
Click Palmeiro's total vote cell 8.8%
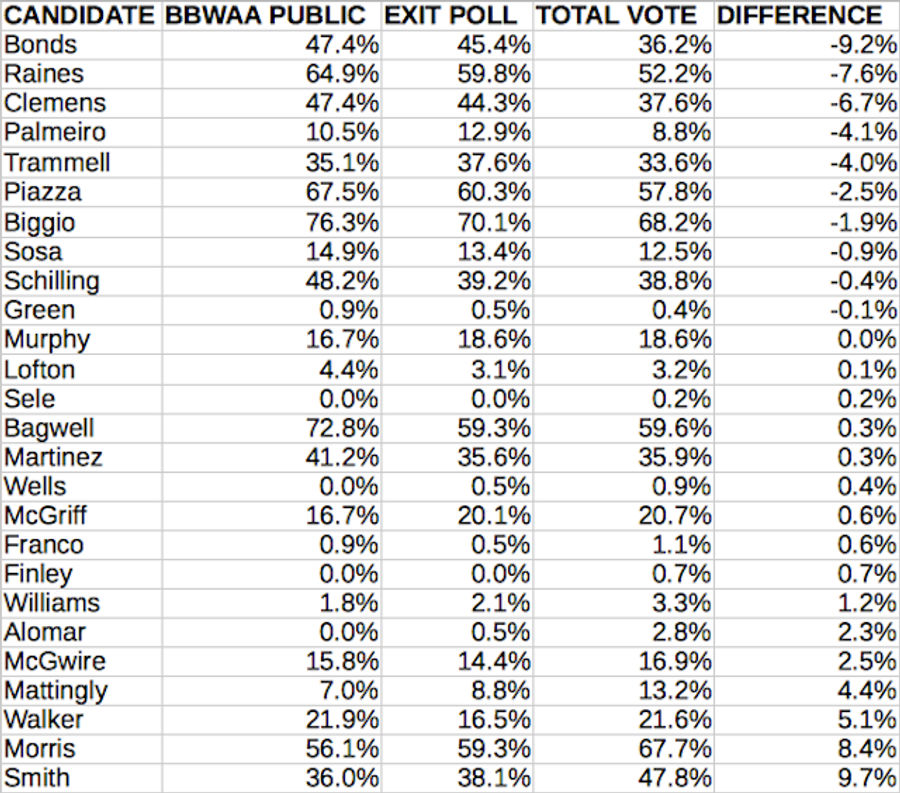[624, 133]
